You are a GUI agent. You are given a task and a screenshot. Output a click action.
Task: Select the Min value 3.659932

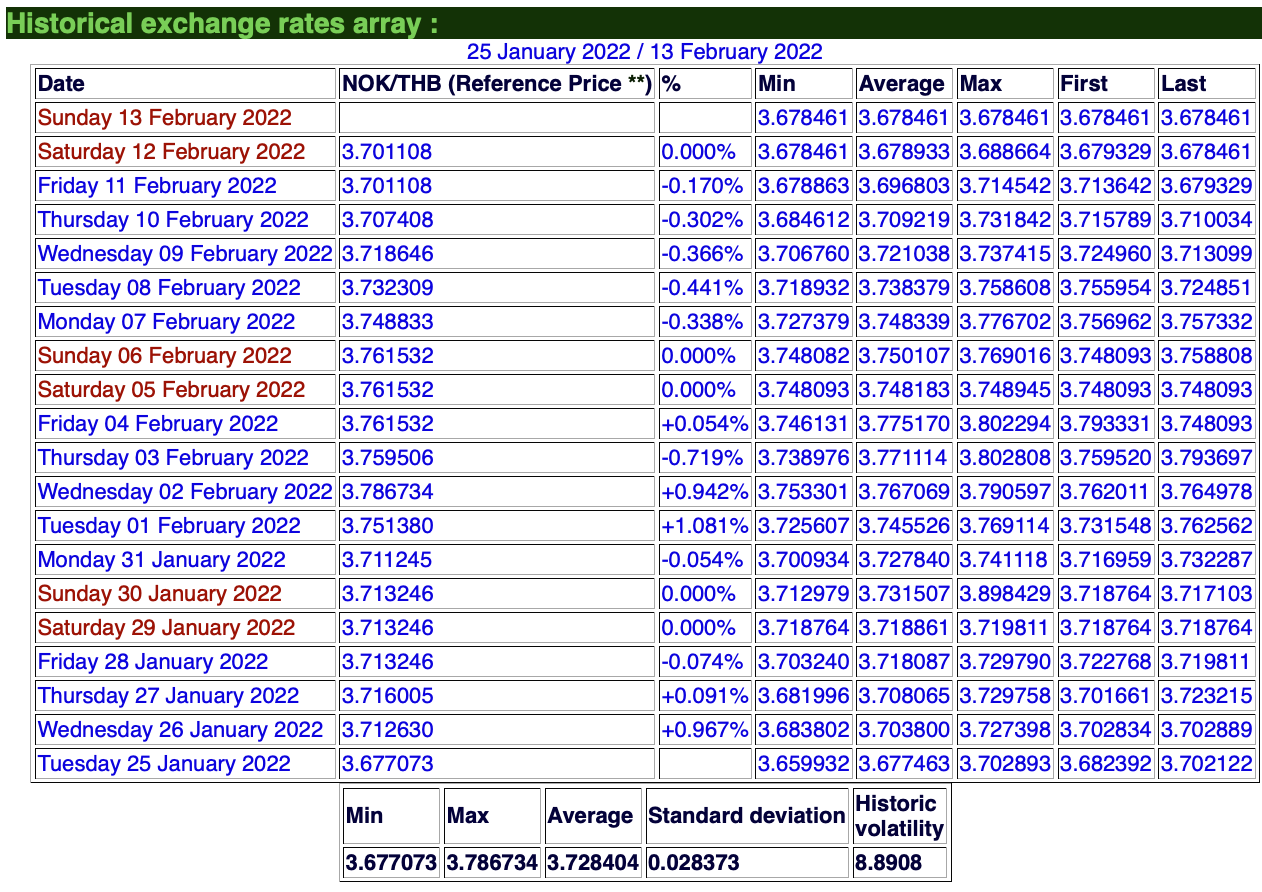coord(803,764)
